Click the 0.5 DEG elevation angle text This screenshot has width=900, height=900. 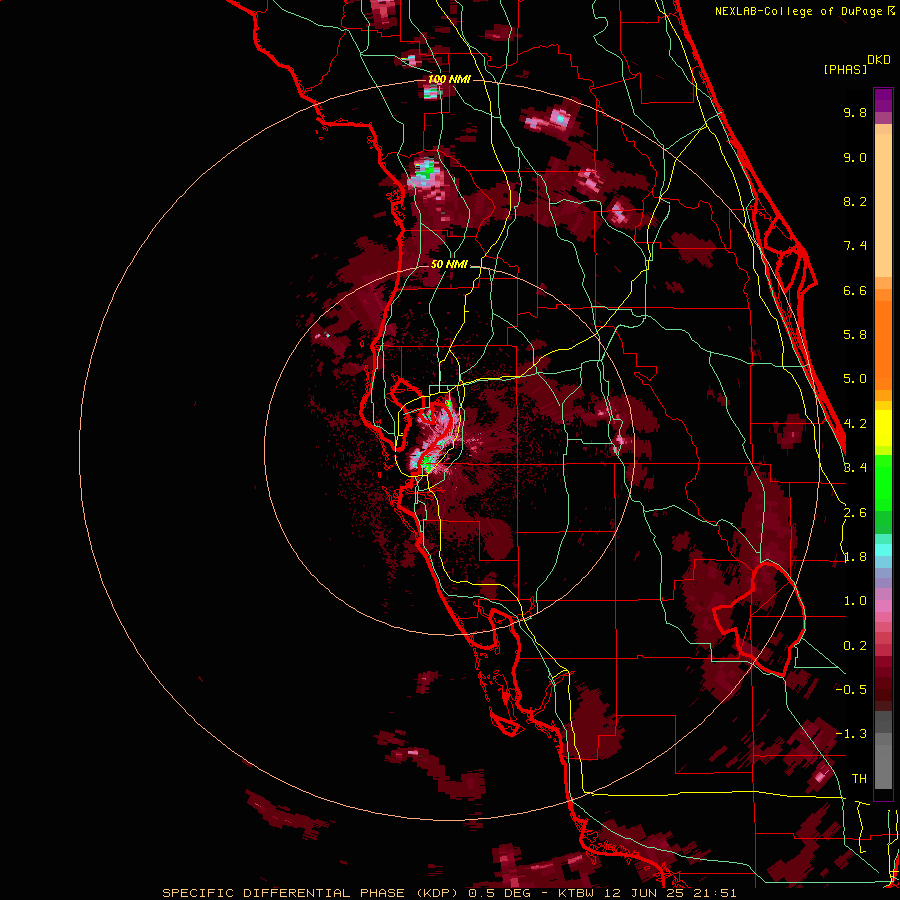click(x=500, y=893)
